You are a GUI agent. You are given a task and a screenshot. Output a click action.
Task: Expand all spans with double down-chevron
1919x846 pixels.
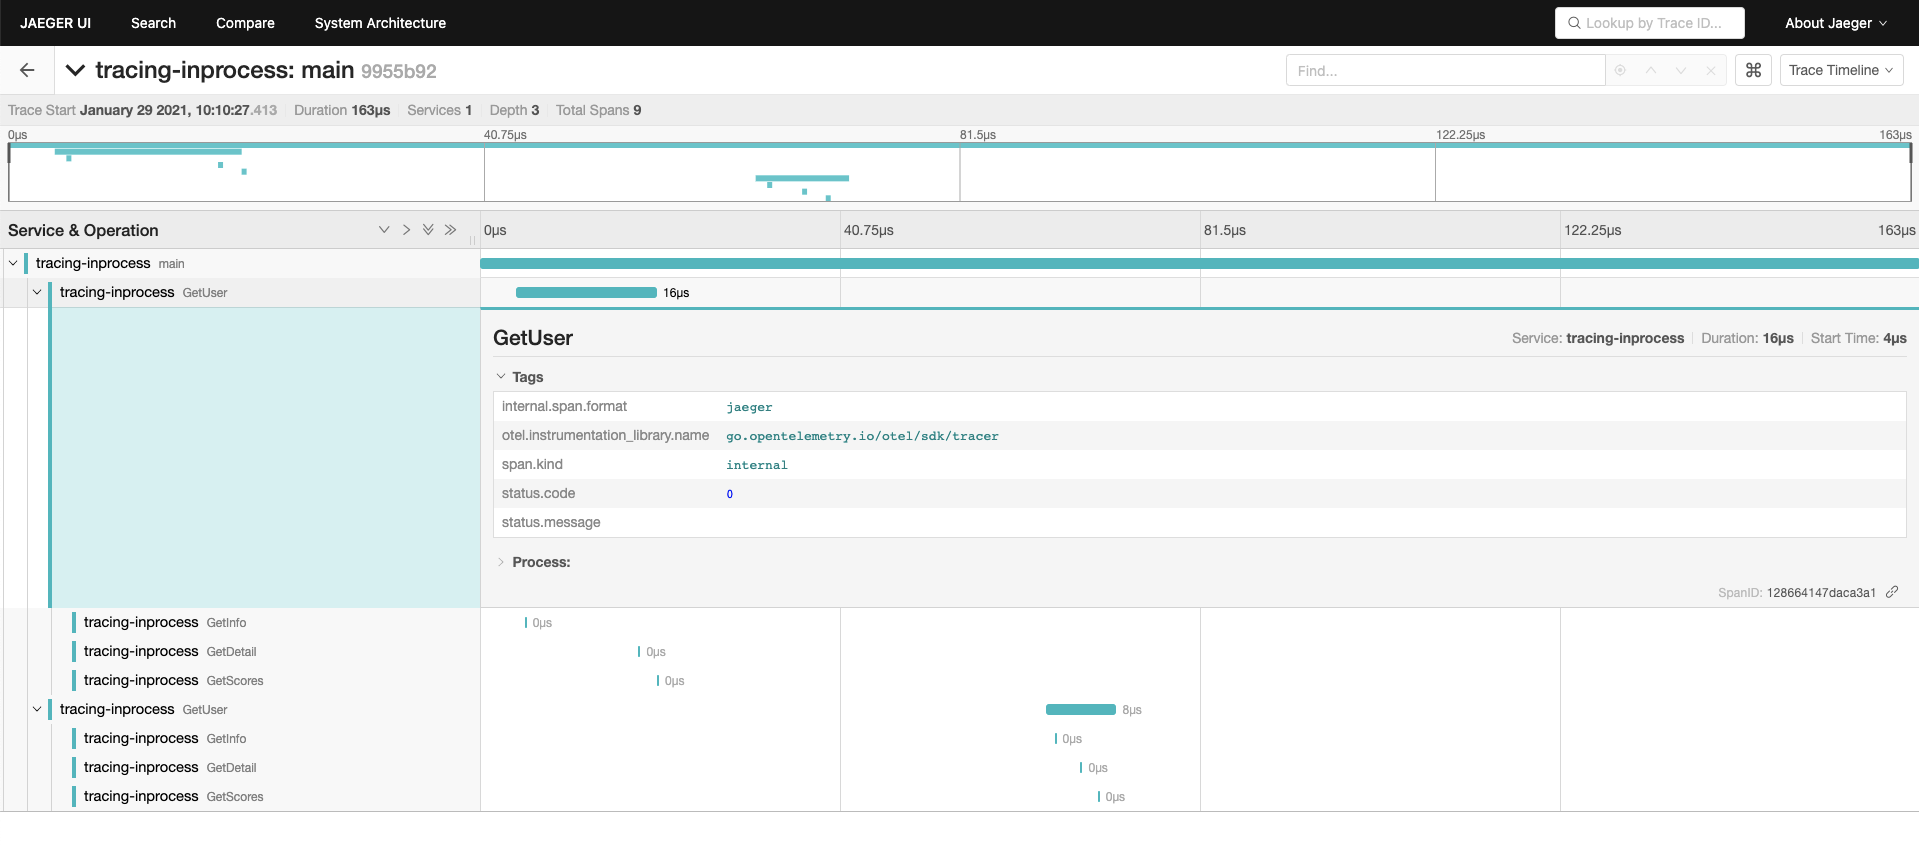point(428,230)
